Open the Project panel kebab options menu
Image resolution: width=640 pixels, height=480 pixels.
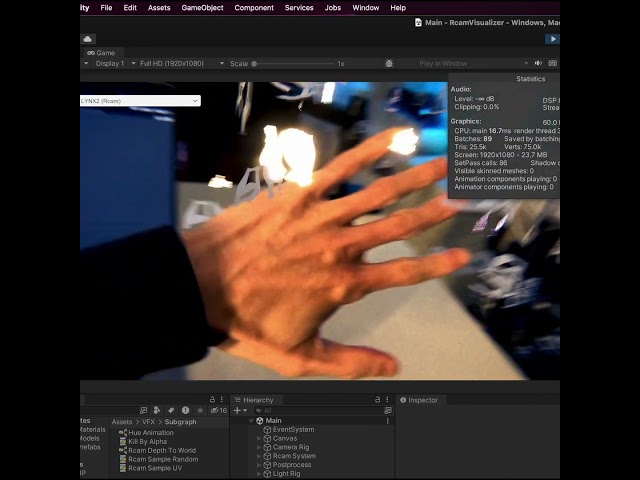click(x=222, y=400)
